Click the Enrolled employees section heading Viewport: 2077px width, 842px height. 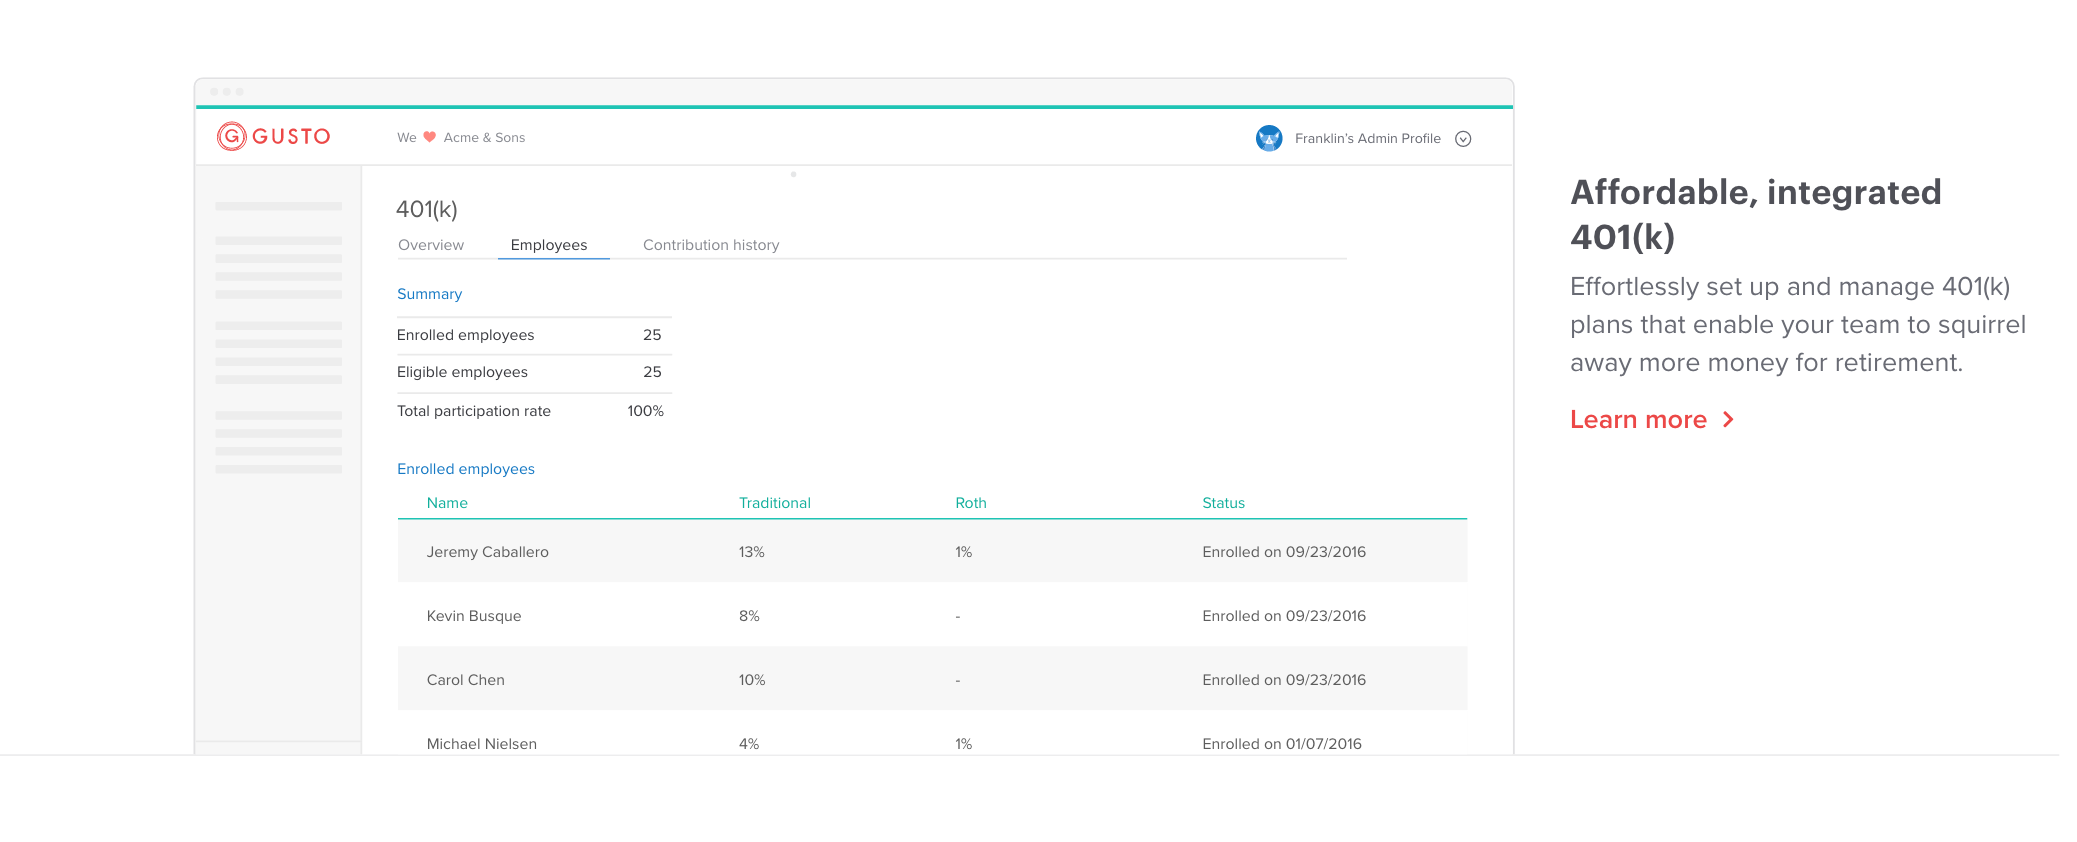[x=466, y=469]
